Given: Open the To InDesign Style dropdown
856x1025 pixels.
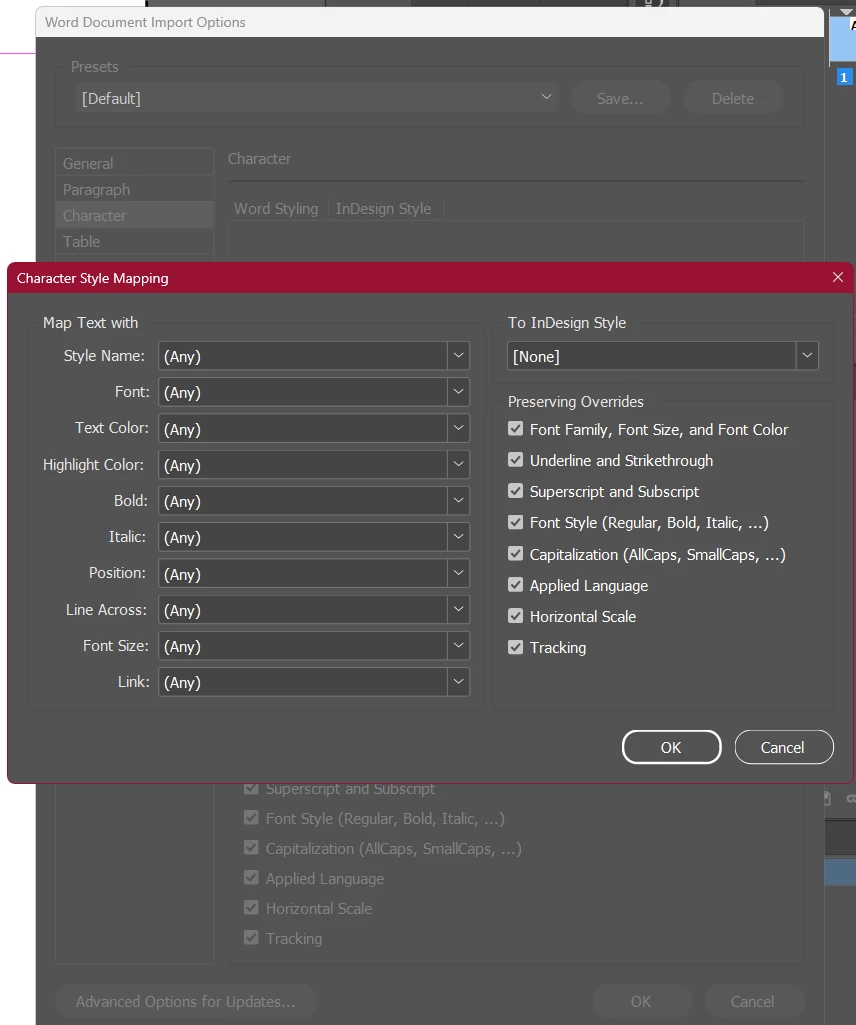Looking at the screenshot, I should pos(662,356).
